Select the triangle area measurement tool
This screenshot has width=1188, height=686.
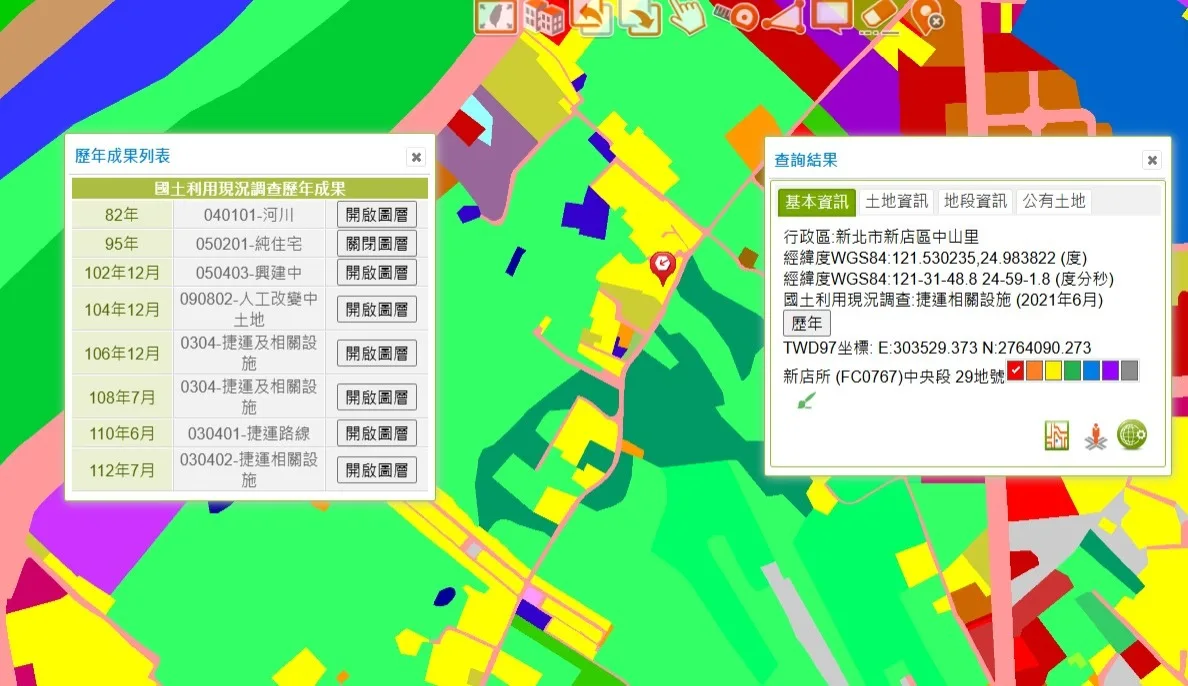(783, 17)
